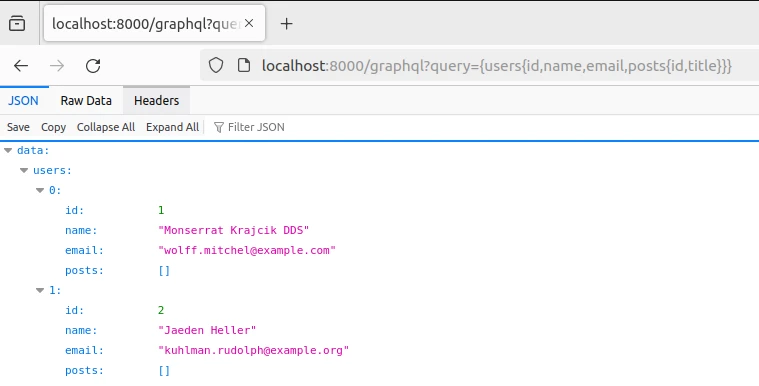
Task: Switch to the JSON viewer tab
Action: [23, 101]
